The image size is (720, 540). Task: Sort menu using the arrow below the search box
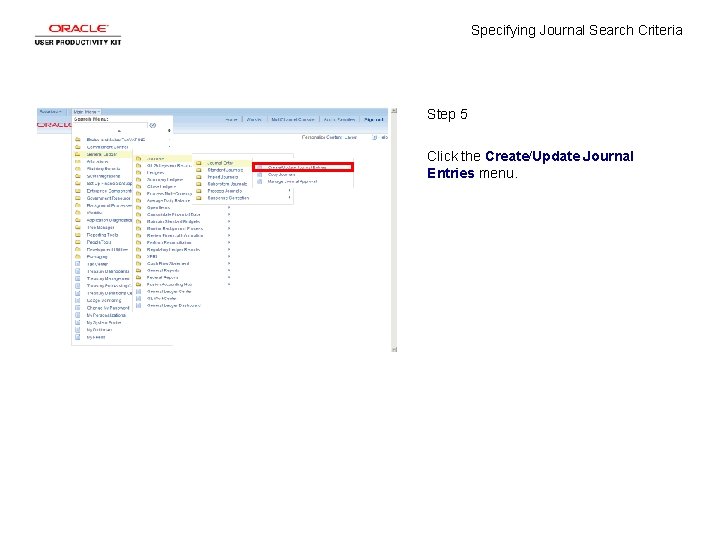click(119, 131)
